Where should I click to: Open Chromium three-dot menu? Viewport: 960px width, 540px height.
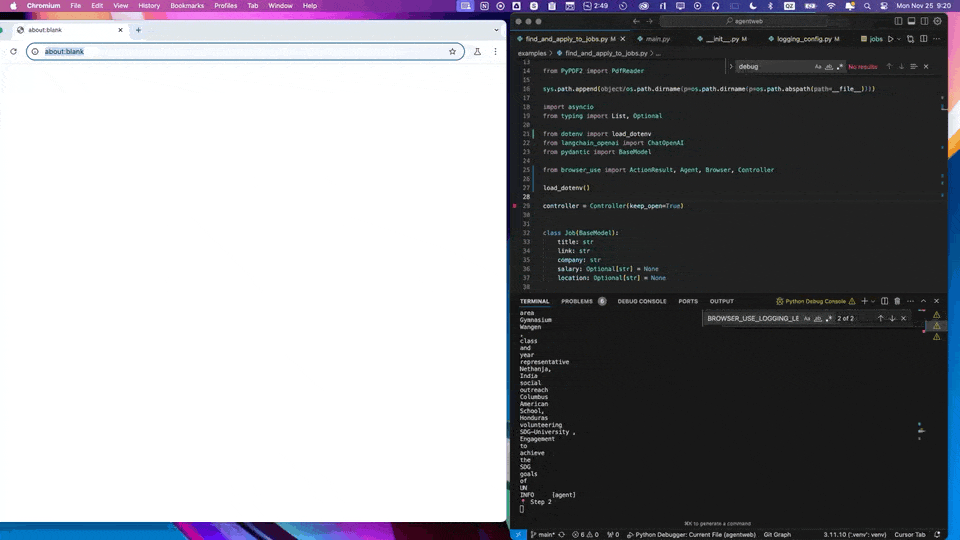[495, 51]
